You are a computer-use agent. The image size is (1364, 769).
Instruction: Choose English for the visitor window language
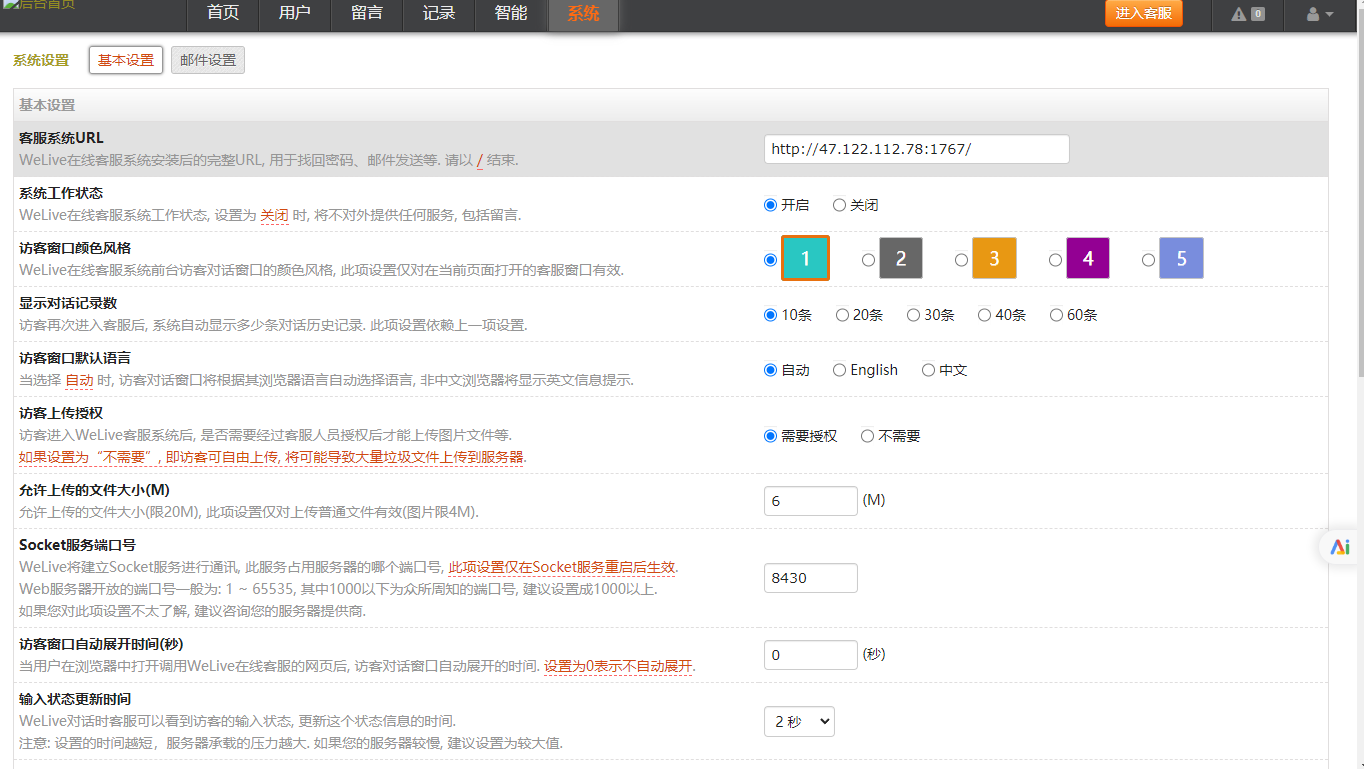(839, 369)
